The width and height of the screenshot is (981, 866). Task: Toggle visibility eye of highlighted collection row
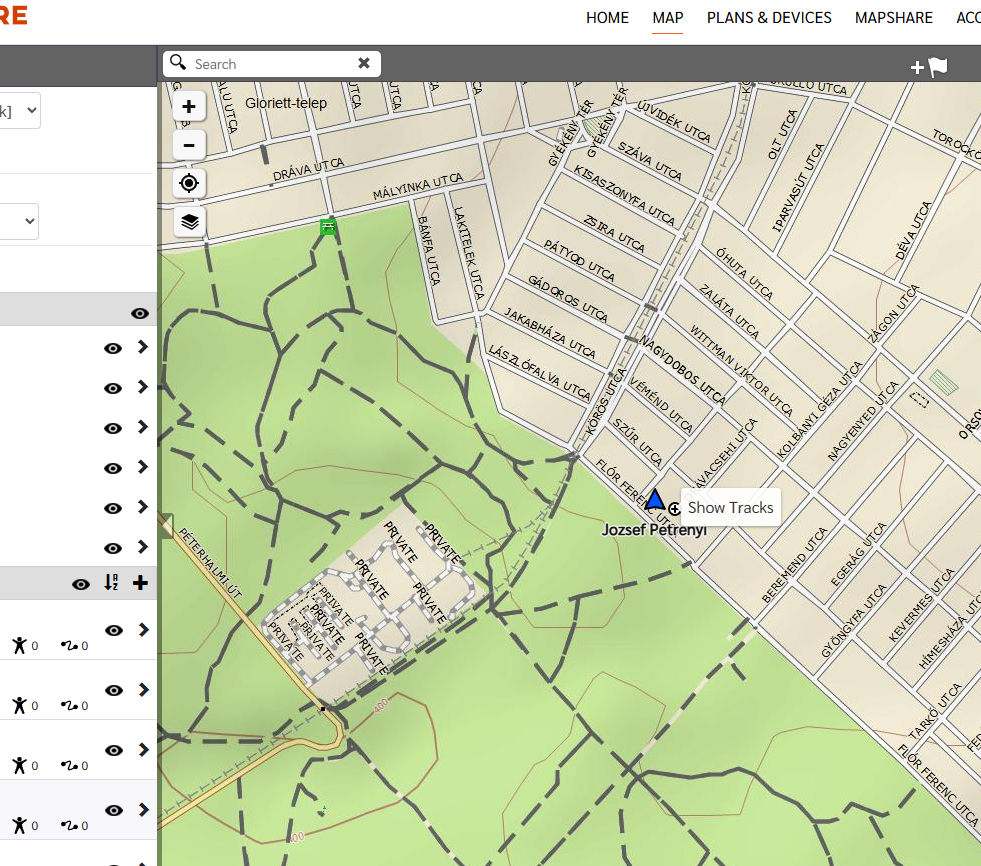114,810
